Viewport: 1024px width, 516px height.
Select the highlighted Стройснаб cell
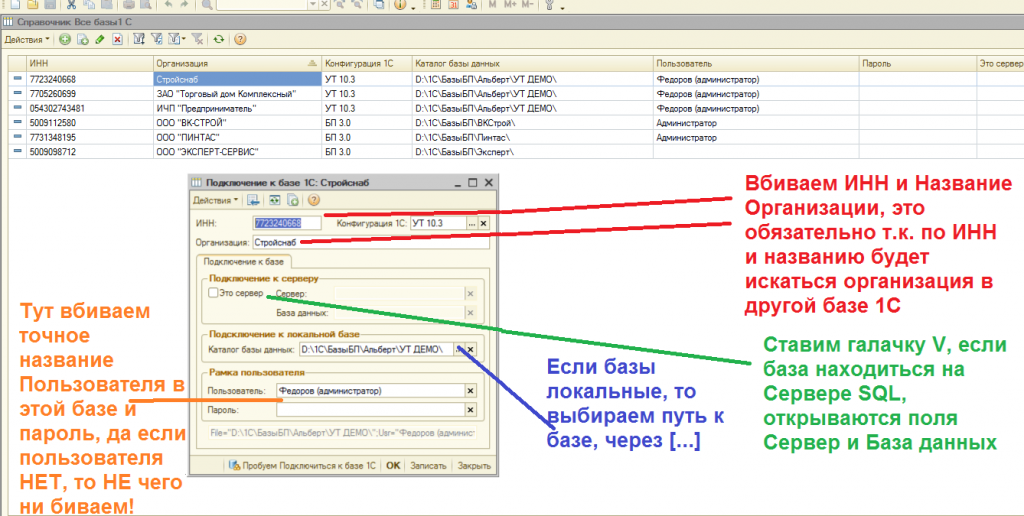[x=237, y=80]
